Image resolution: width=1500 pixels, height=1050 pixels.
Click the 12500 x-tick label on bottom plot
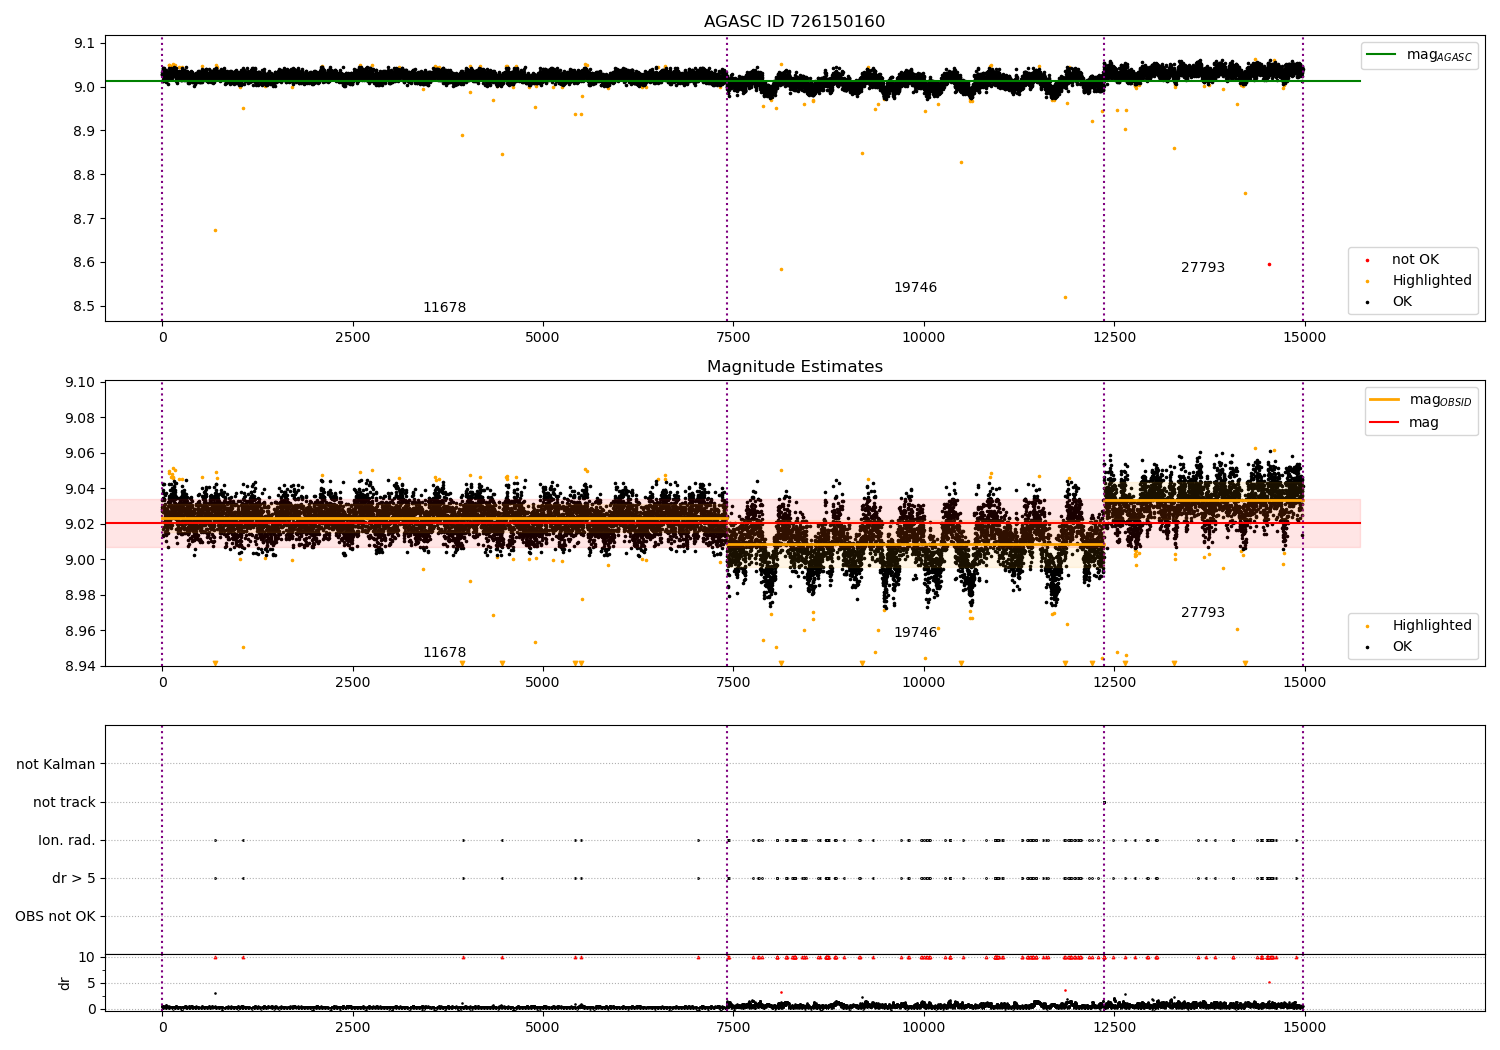1114,1027
